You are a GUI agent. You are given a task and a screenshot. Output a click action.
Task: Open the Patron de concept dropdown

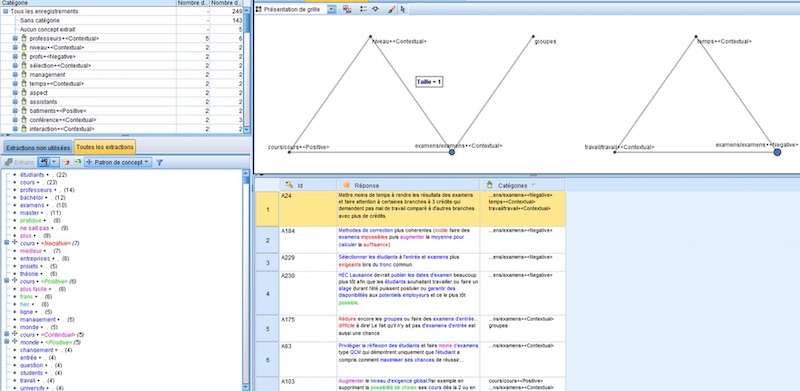pos(118,162)
